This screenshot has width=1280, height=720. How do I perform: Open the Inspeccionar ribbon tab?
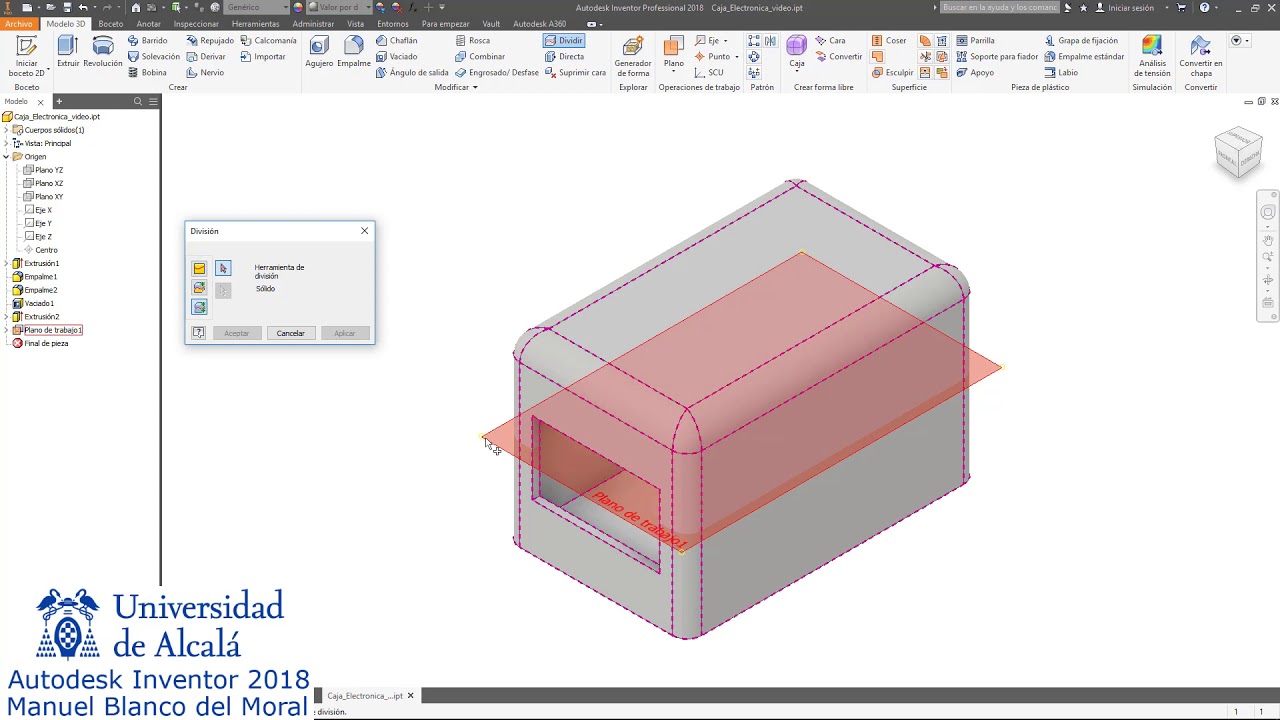[x=196, y=23]
